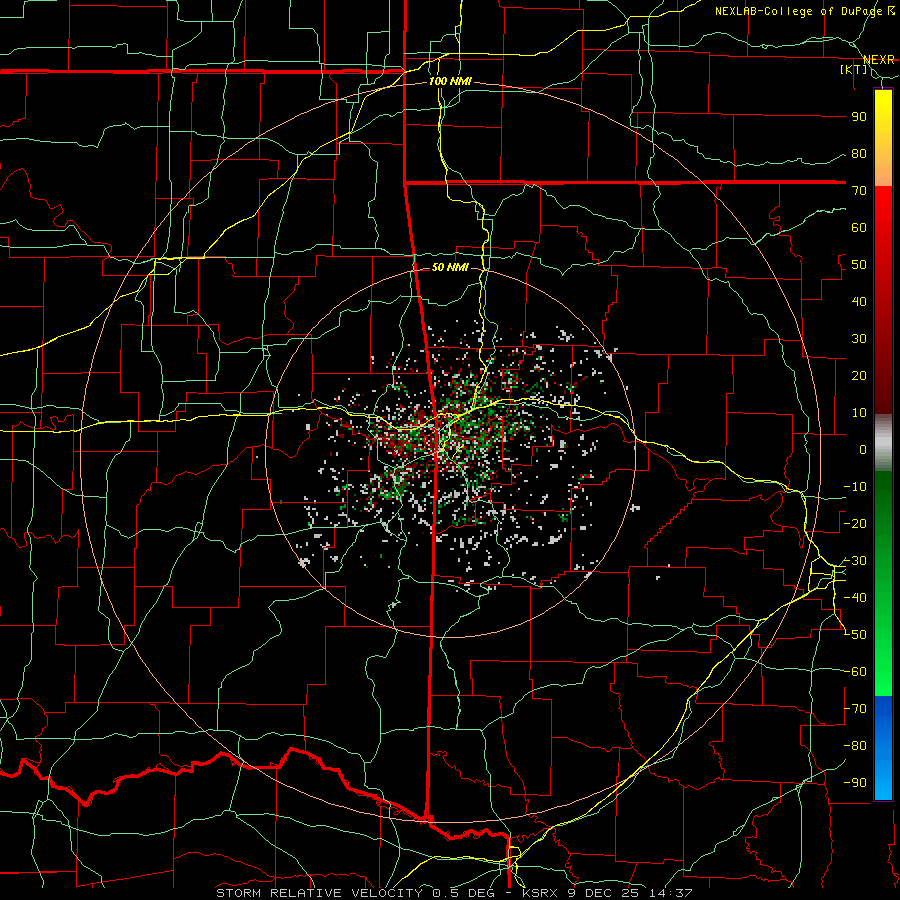
Task: Select the -30 scale value
Action: pos(855,561)
